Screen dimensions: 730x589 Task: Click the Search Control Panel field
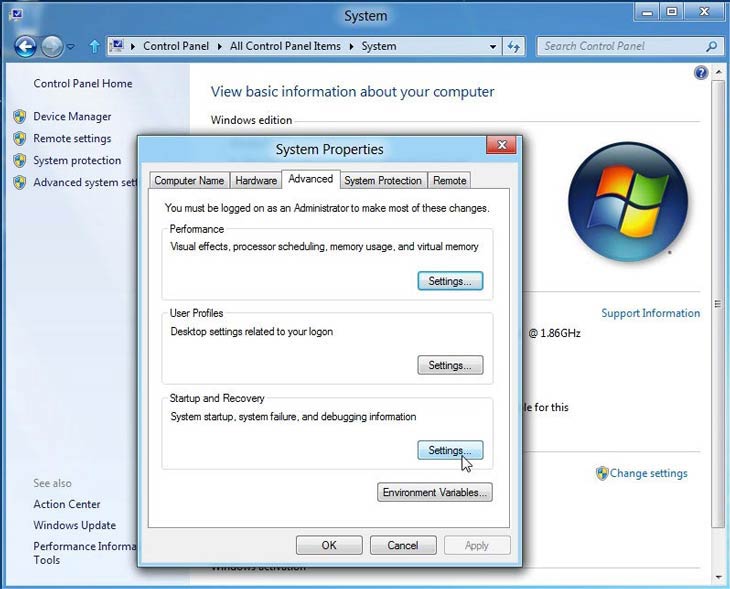(630, 46)
